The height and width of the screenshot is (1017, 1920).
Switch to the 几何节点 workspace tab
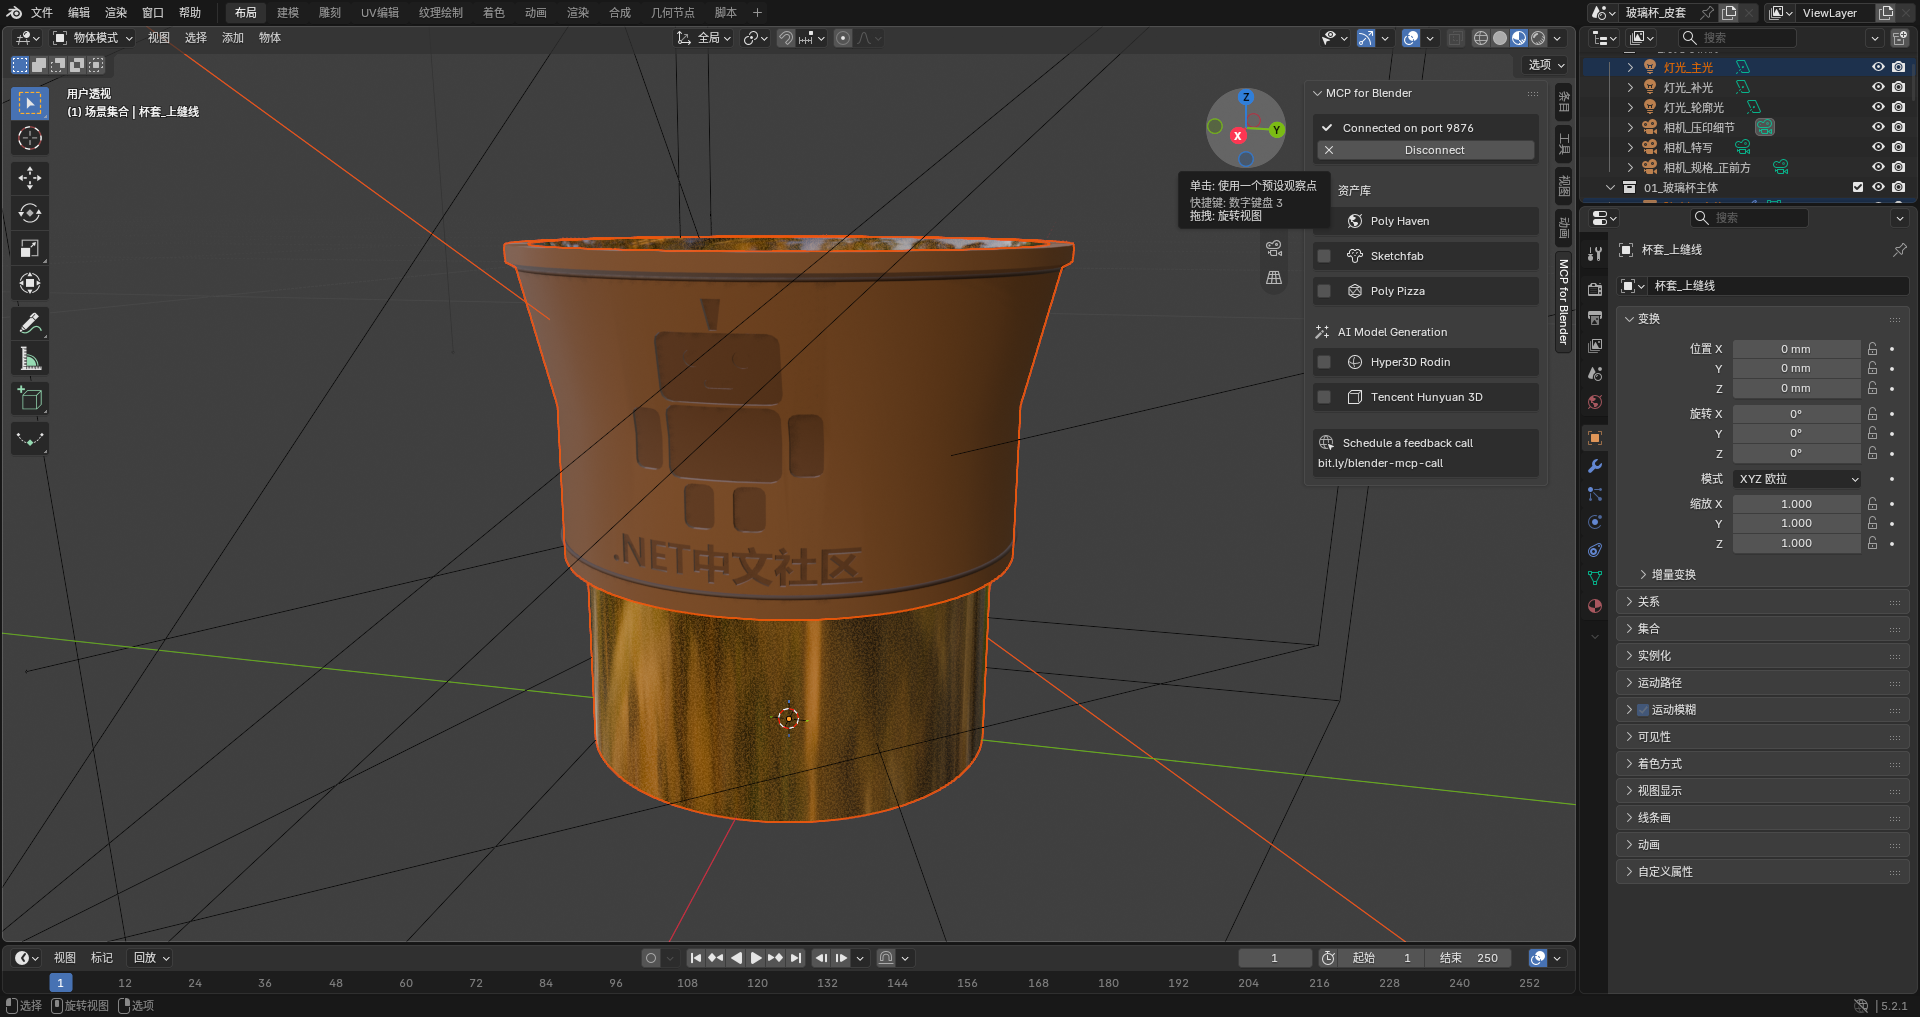[x=672, y=13]
